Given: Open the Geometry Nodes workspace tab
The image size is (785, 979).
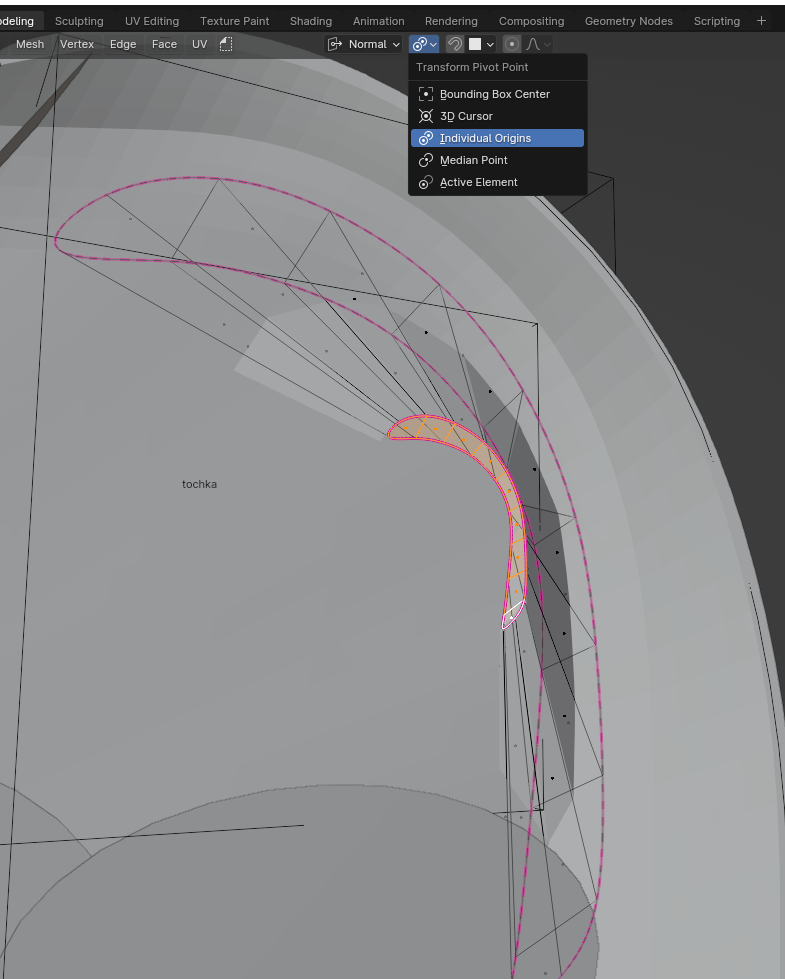Looking at the screenshot, I should [x=628, y=21].
